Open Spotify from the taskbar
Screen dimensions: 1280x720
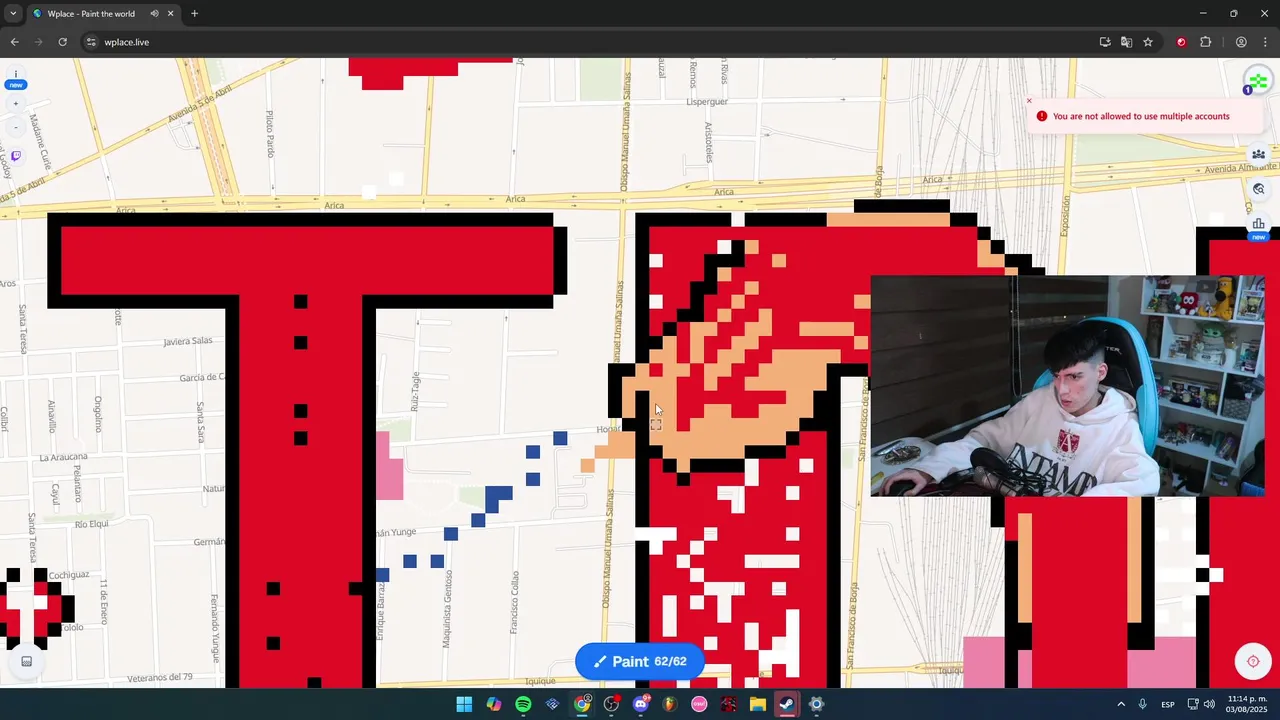pos(523,704)
